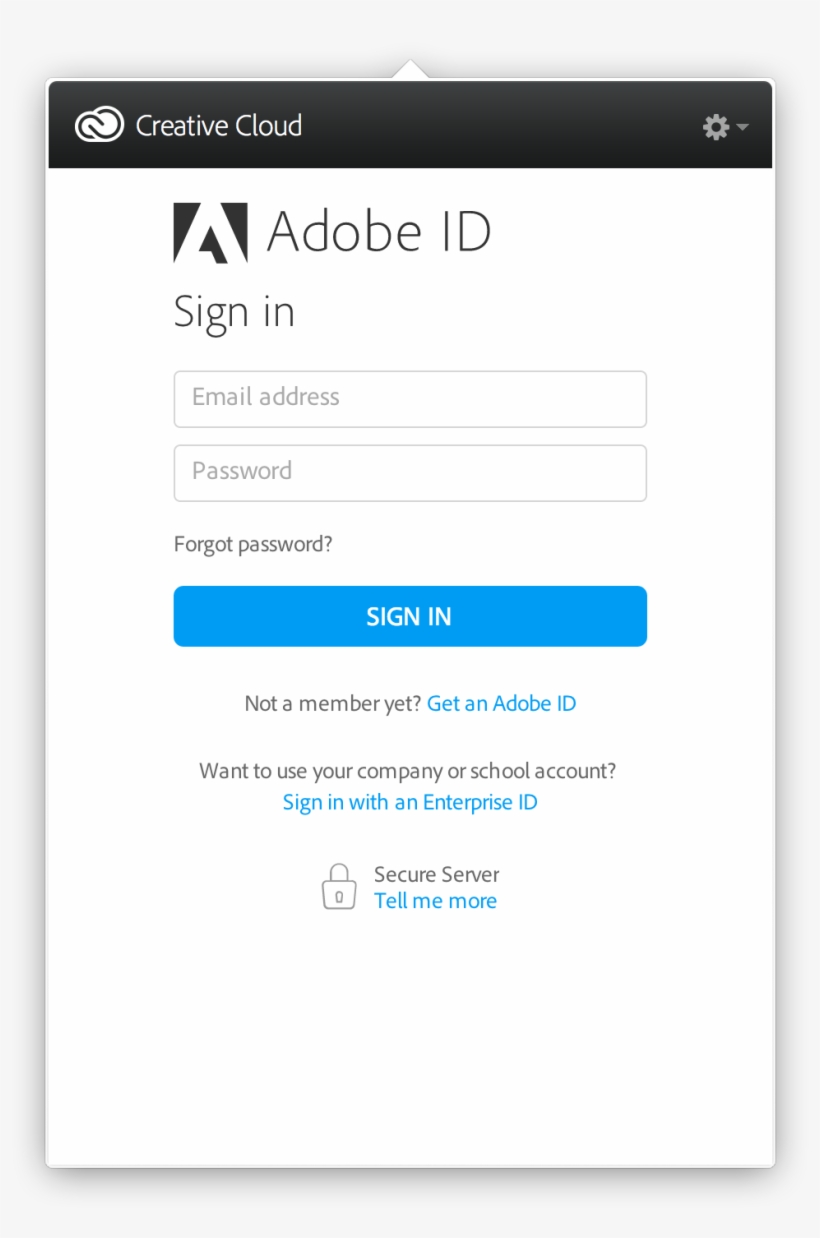Click the Creative Cloud logo icon
The image size is (820, 1238).
tap(97, 124)
